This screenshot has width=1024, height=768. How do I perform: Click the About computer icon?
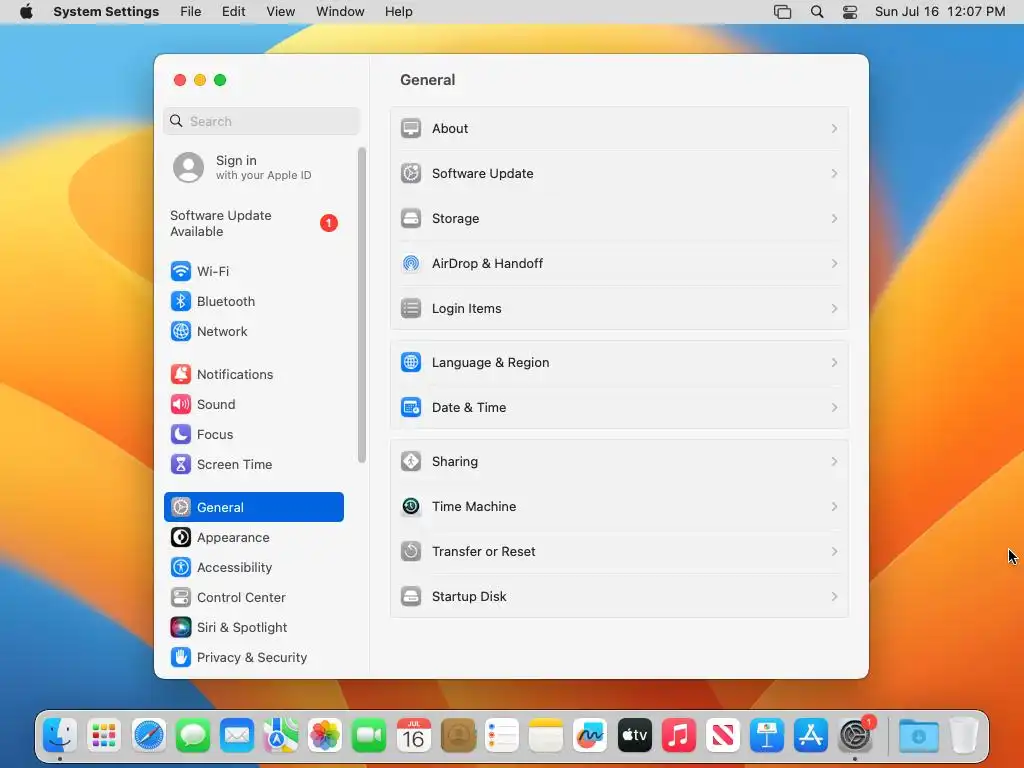click(411, 129)
